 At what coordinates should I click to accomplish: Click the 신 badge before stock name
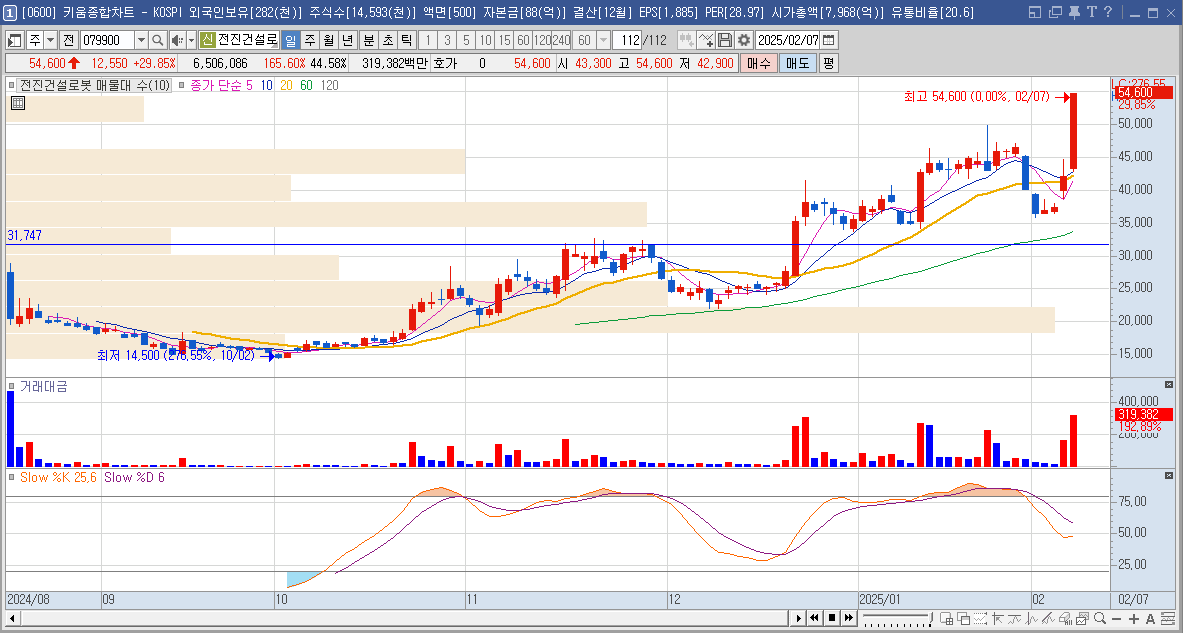click(207, 40)
